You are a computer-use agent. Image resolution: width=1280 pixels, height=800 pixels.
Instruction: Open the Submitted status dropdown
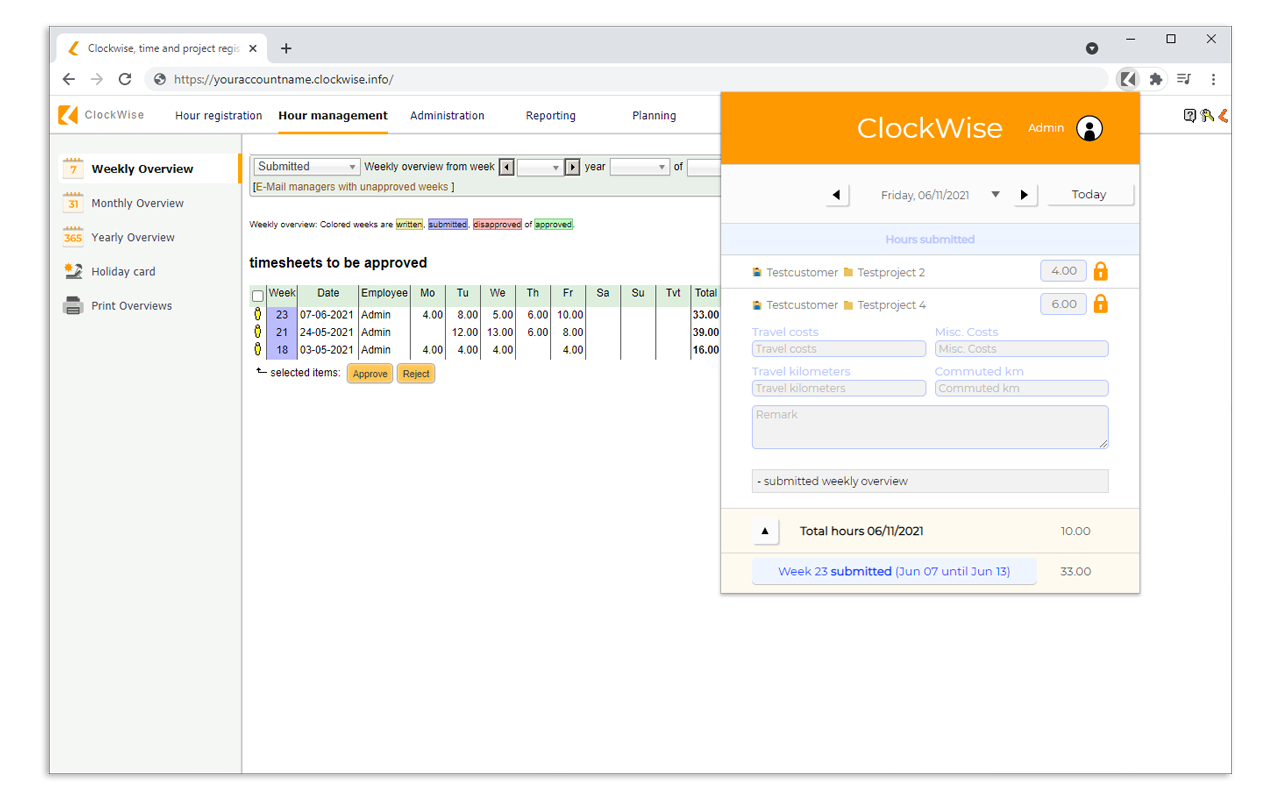(x=305, y=166)
